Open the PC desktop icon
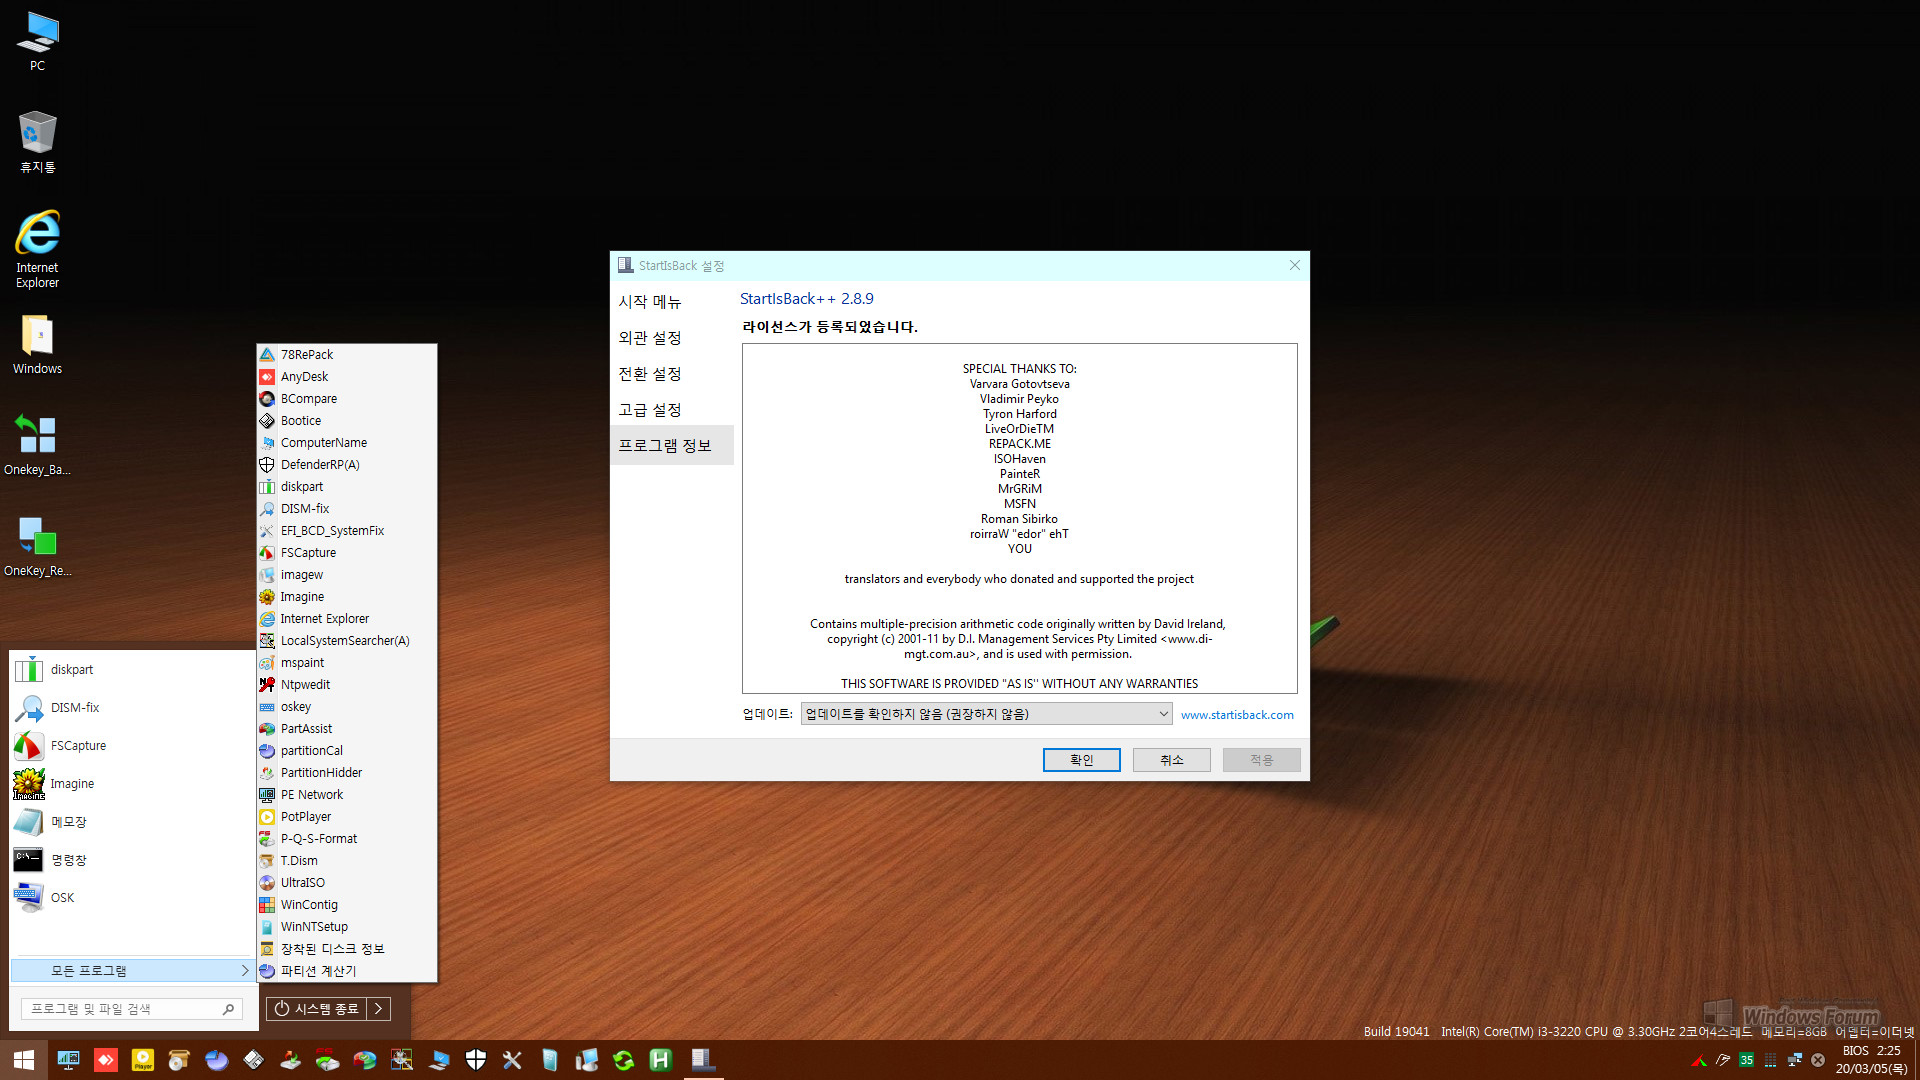1920x1080 pixels. [37, 41]
